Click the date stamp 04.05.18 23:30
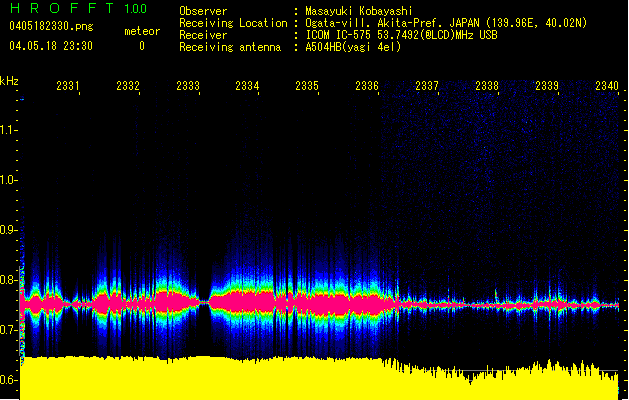 click(x=51, y=46)
